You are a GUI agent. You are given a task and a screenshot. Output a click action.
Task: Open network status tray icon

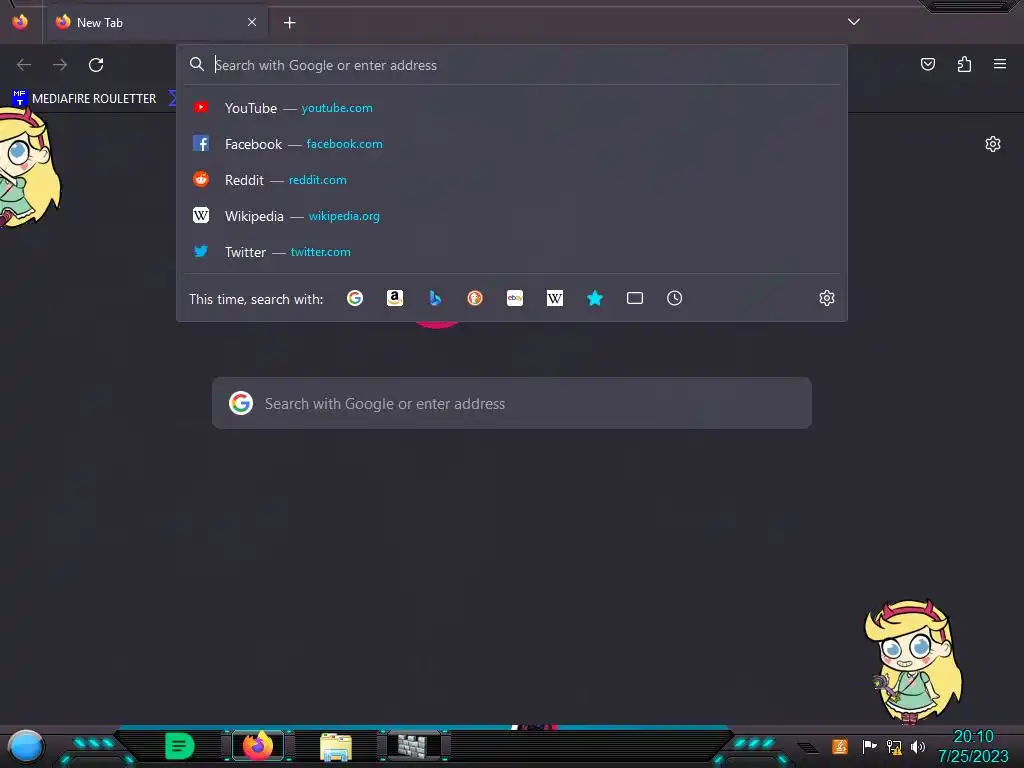pyautogui.click(x=894, y=746)
